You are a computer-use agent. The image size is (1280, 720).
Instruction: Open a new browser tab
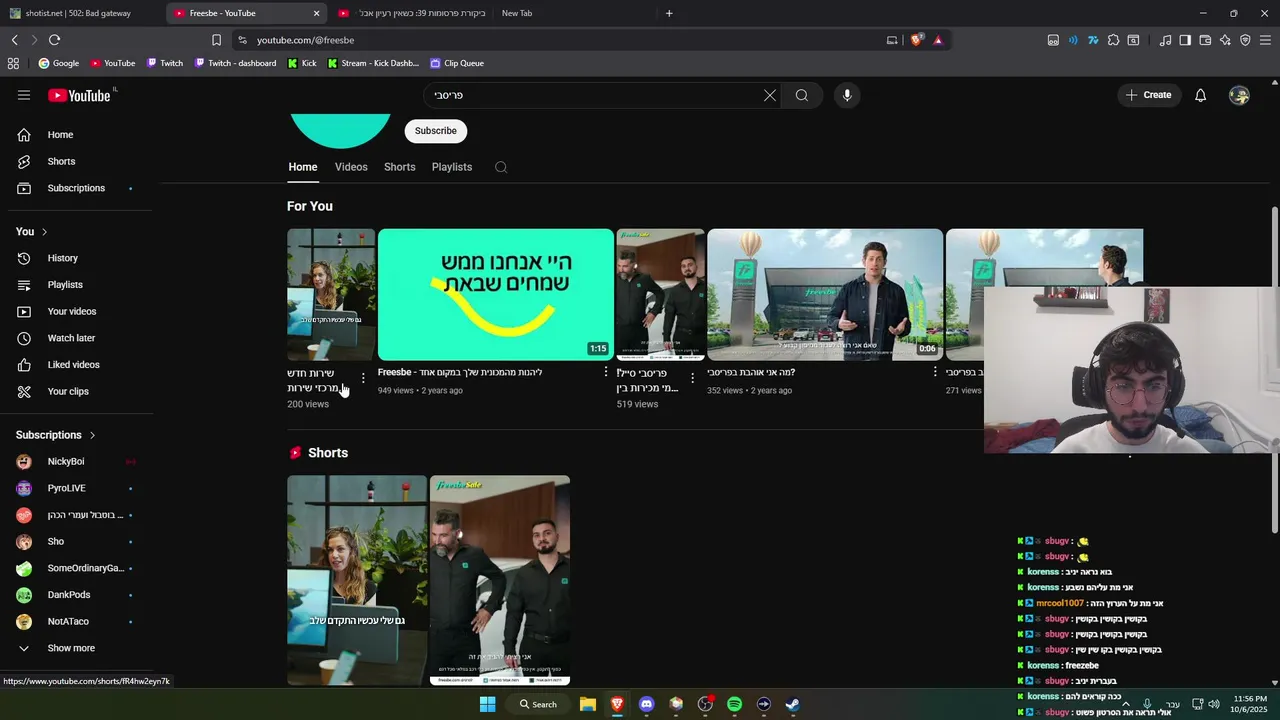[669, 13]
